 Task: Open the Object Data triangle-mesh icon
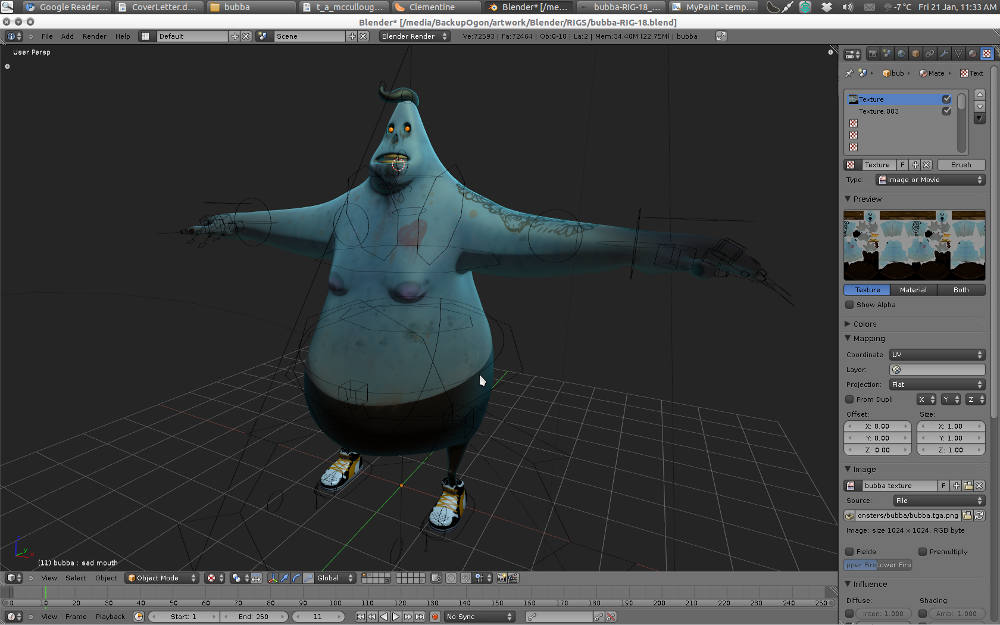tap(959, 54)
